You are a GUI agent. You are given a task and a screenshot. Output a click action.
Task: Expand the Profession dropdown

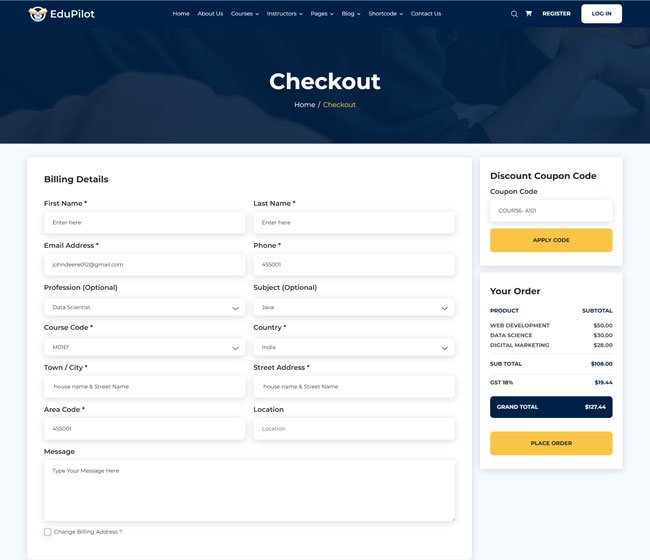145,308
